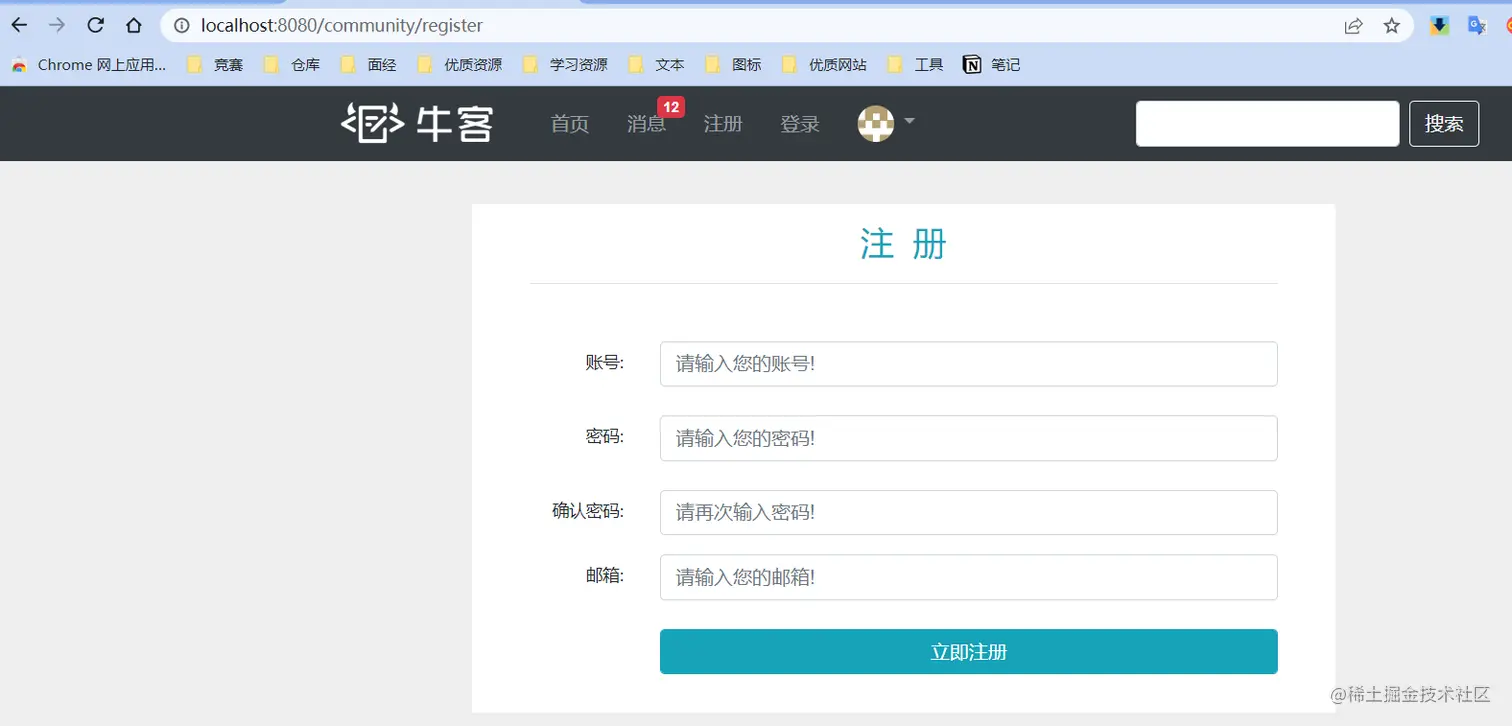Open the 优质网站 bookmark folder
The width and height of the screenshot is (1512, 726).
pyautogui.click(x=825, y=65)
